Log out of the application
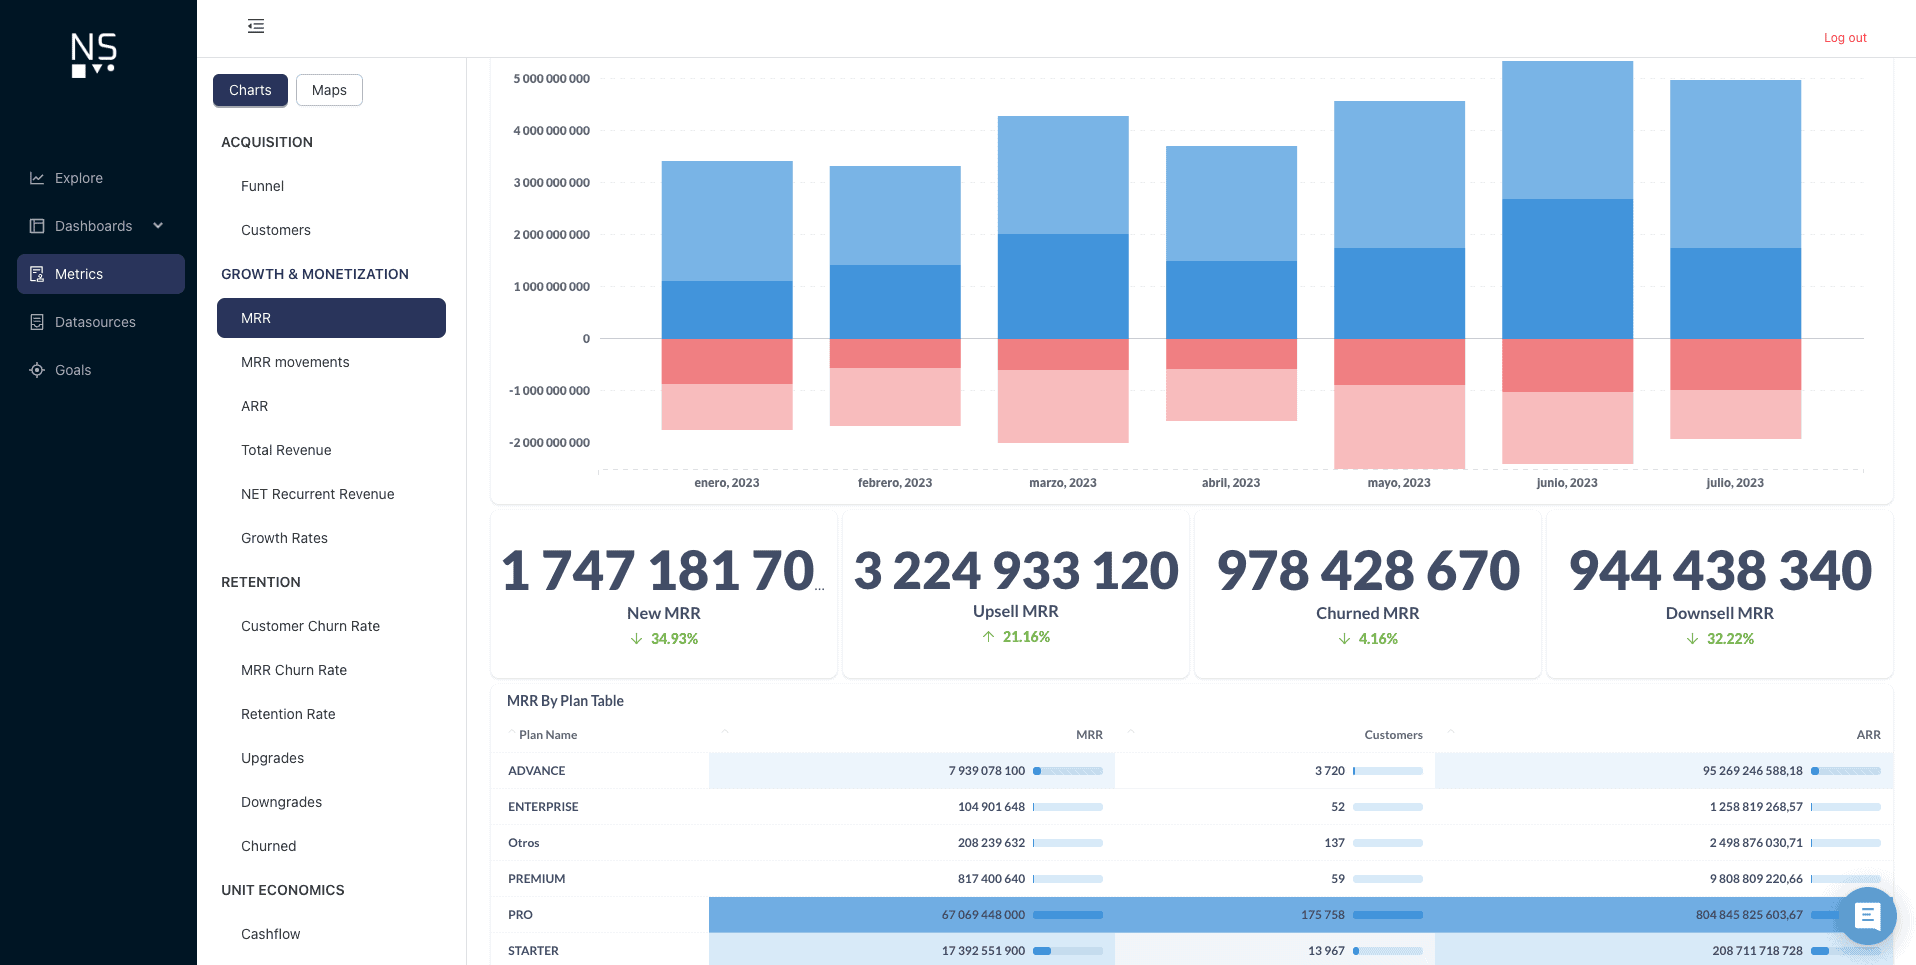The height and width of the screenshot is (965, 1916). click(x=1844, y=38)
